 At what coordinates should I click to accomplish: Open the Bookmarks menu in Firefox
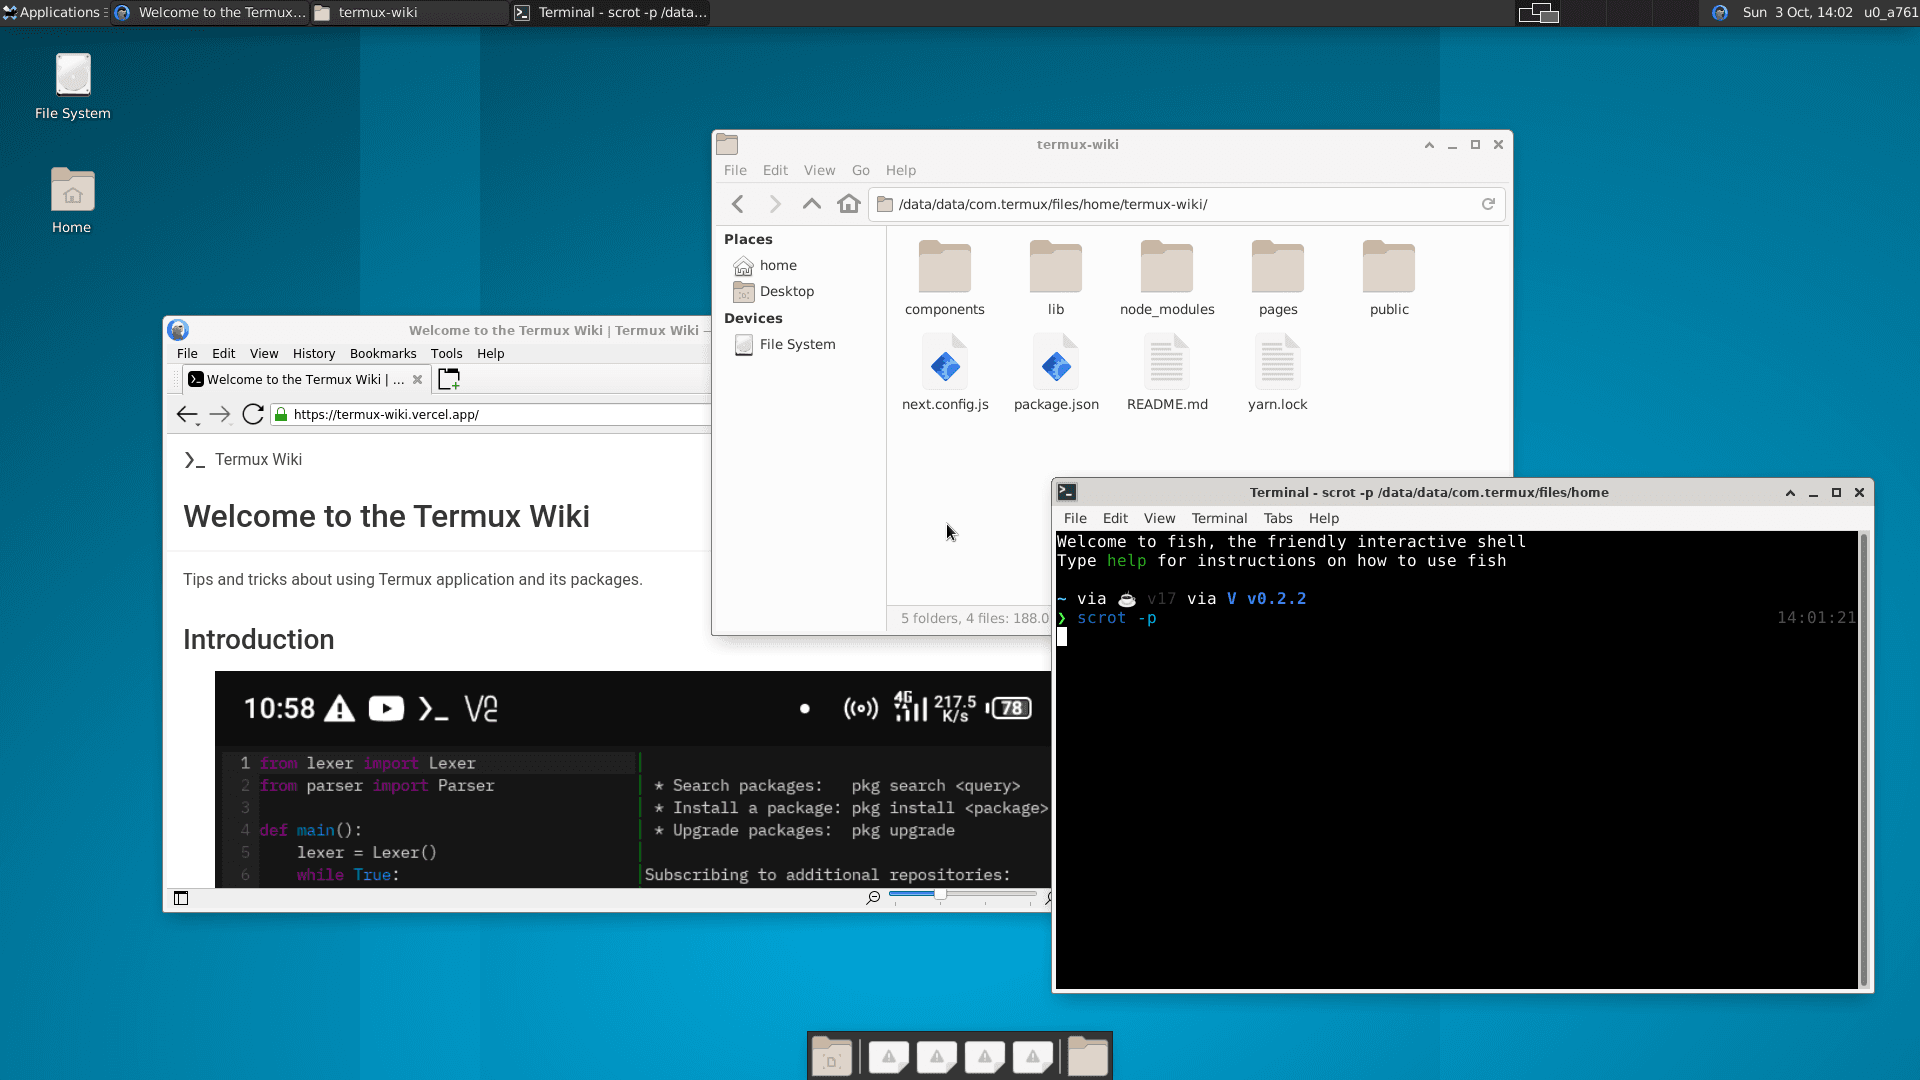pos(383,353)
